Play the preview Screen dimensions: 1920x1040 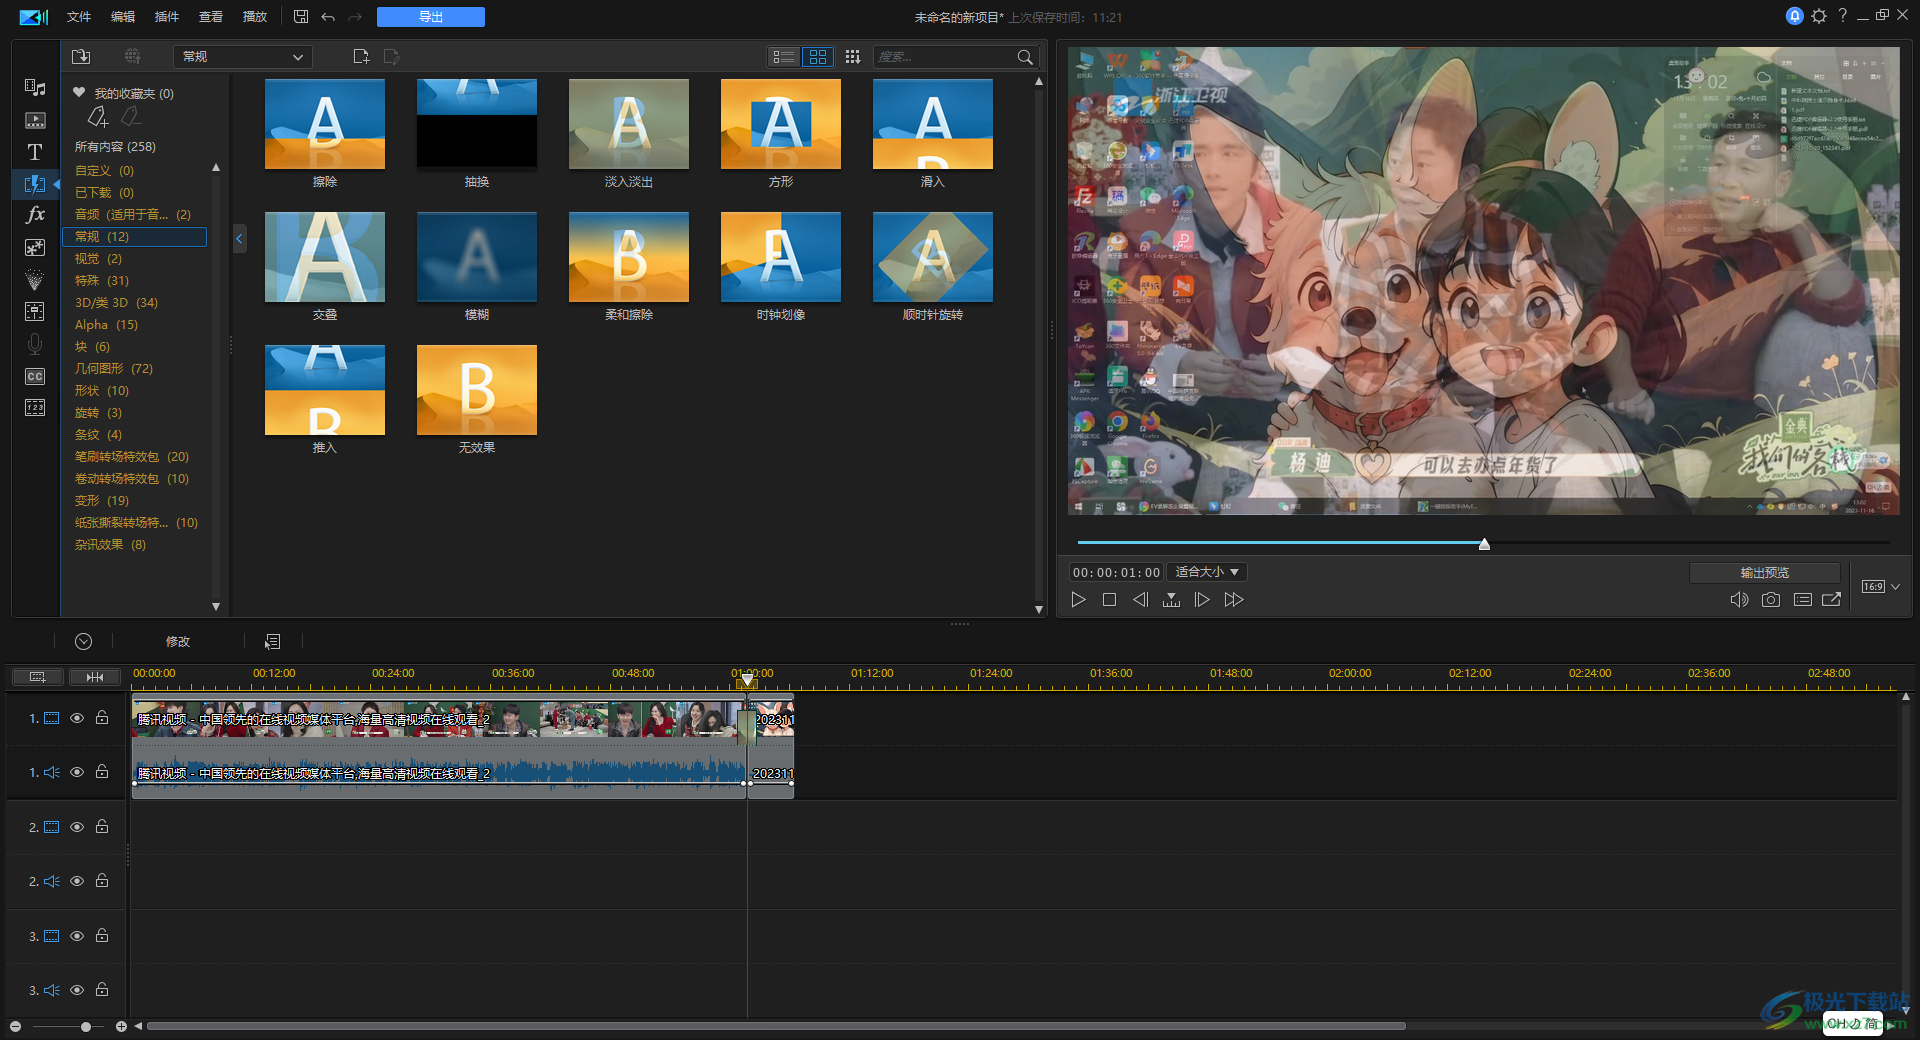point(1078,600)
